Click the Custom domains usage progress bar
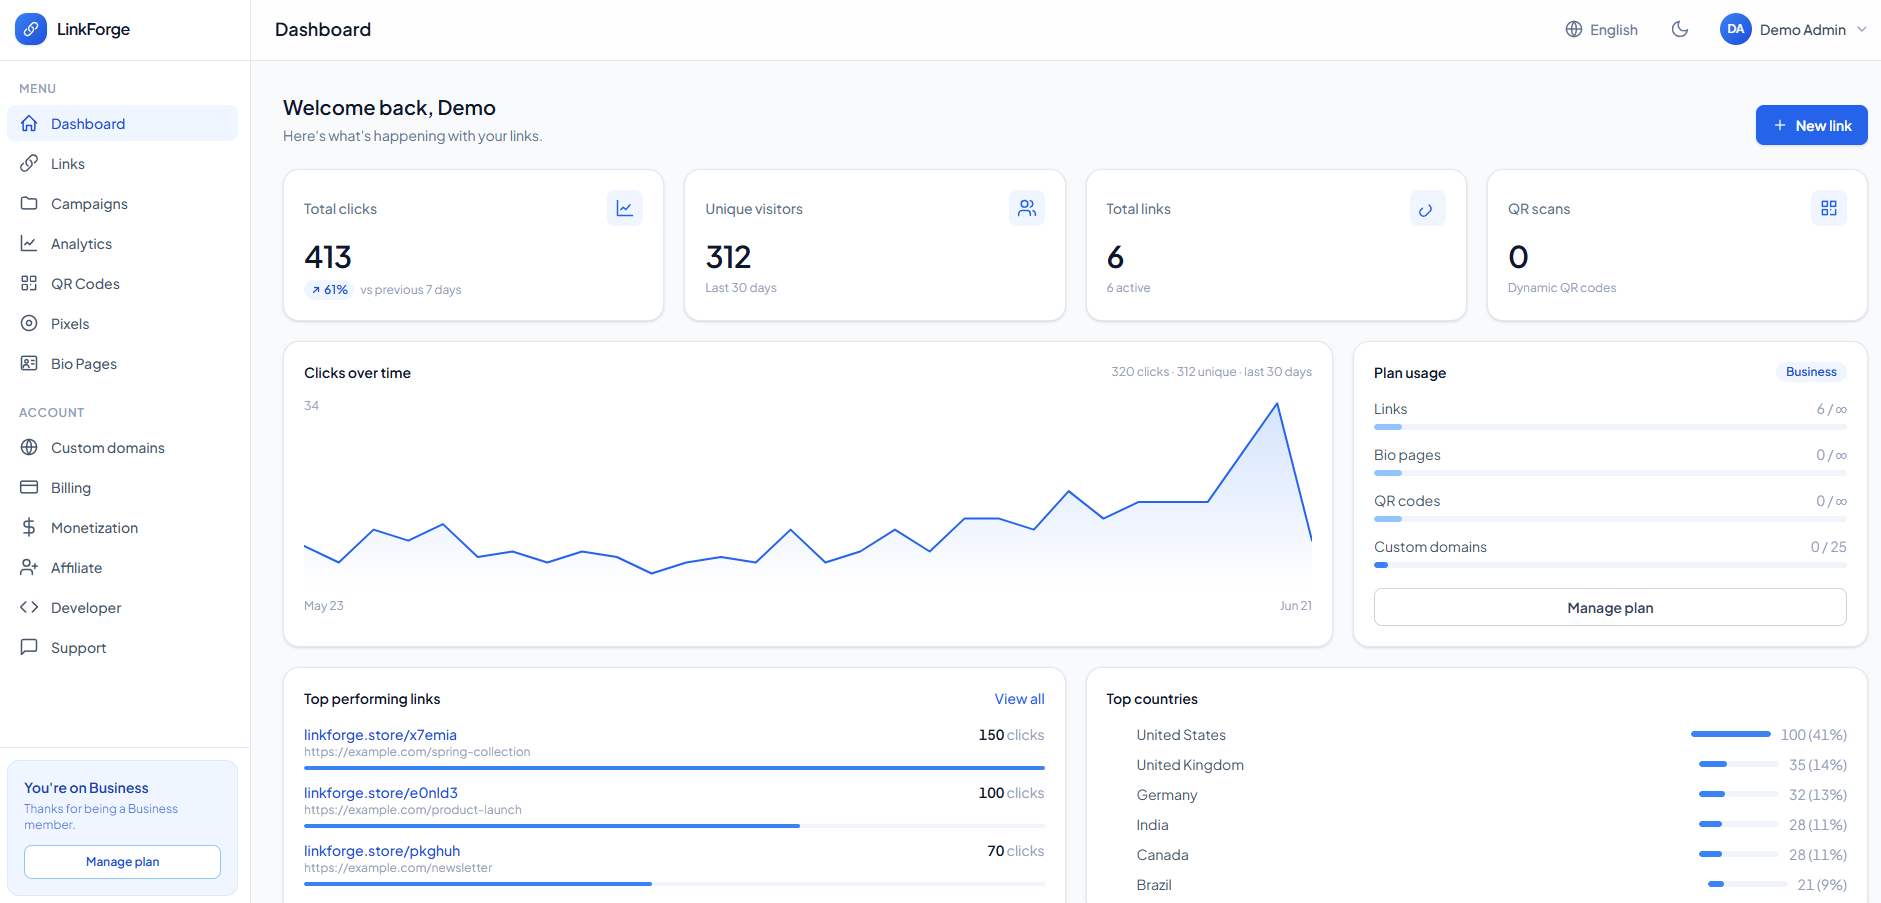Viewport: 1881px width, 903px height. [x=1610, y=565]
